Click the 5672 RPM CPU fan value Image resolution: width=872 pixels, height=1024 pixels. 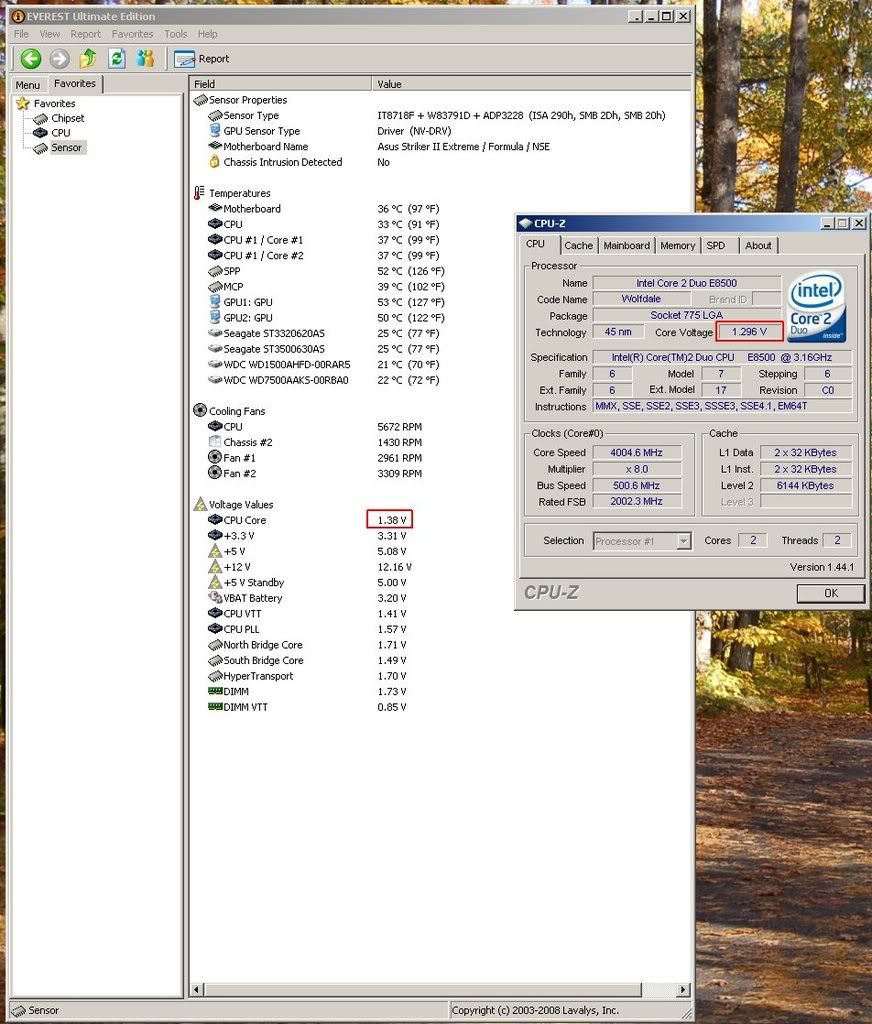(x=400, y=426)
